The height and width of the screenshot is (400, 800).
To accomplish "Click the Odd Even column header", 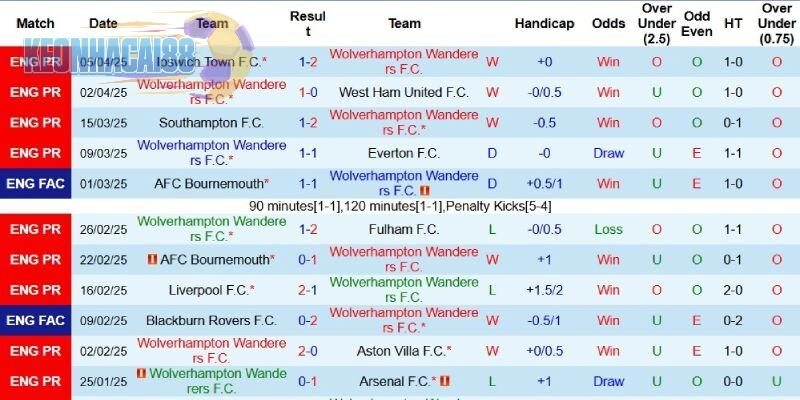I will (x=697, y=23).
